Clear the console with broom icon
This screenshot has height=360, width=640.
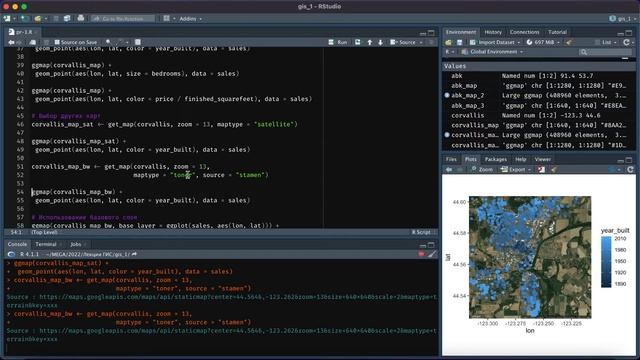tap(431, 254)
